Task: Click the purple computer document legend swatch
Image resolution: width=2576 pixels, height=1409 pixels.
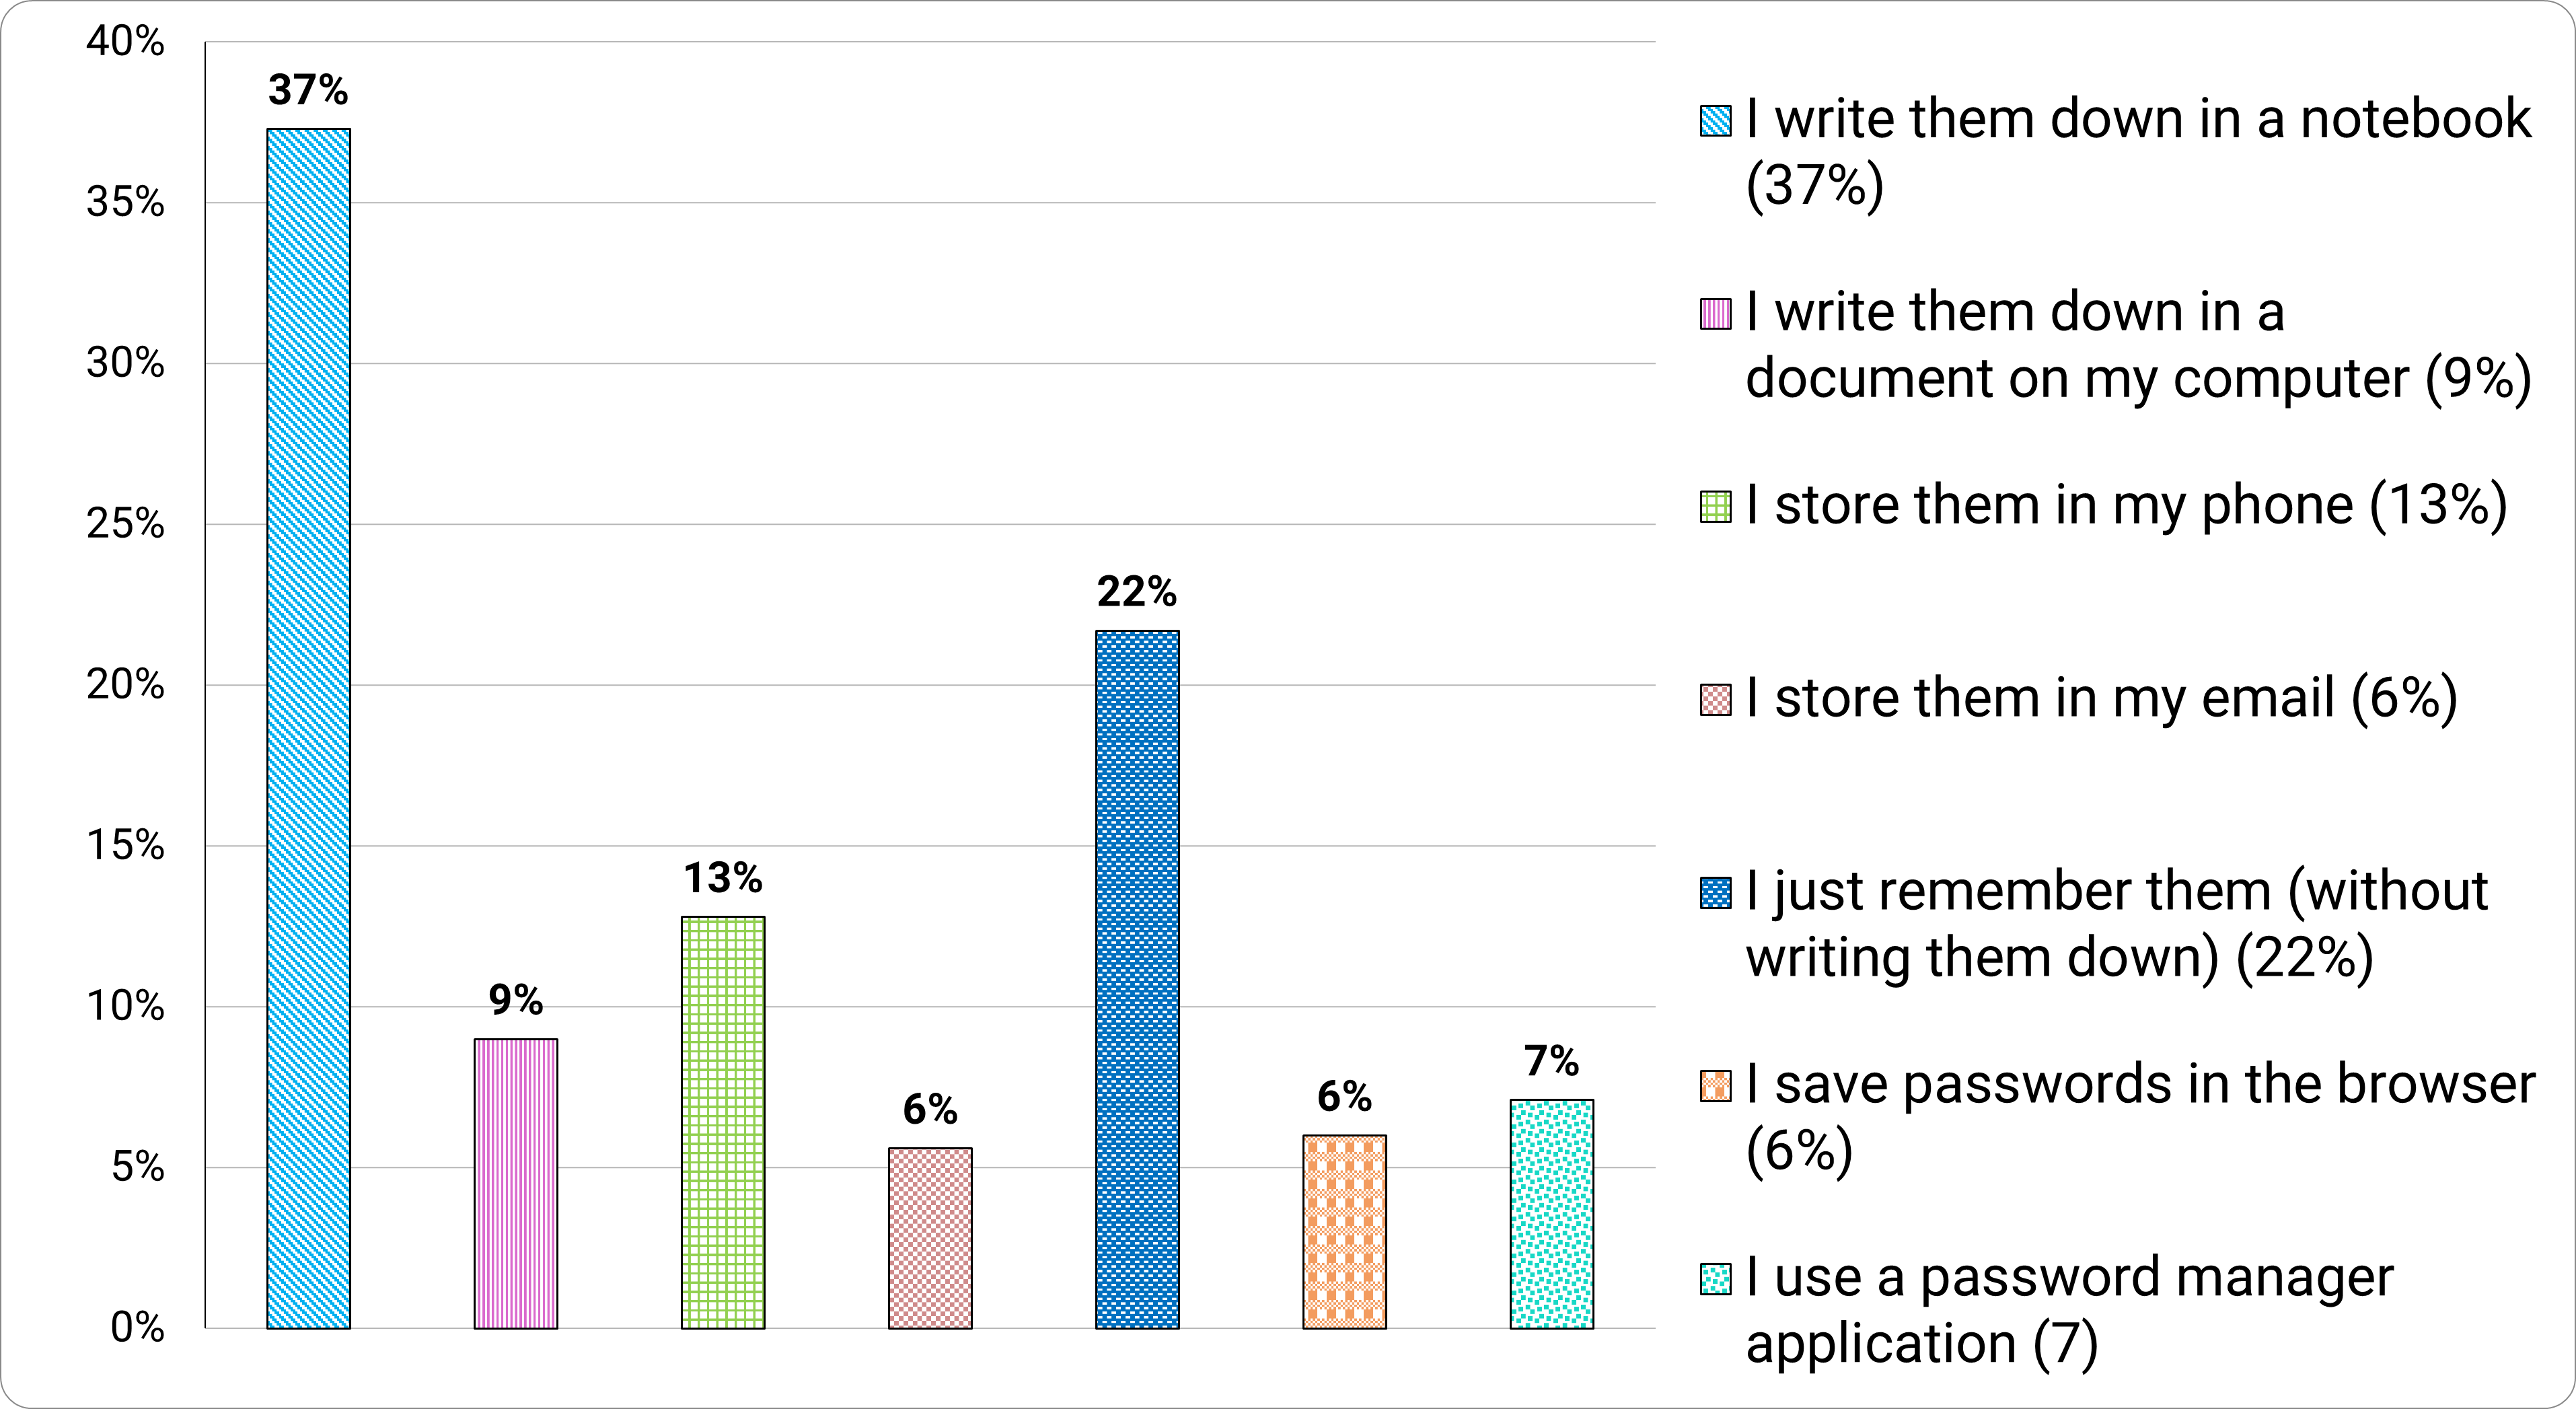Action: point(1715,314)
